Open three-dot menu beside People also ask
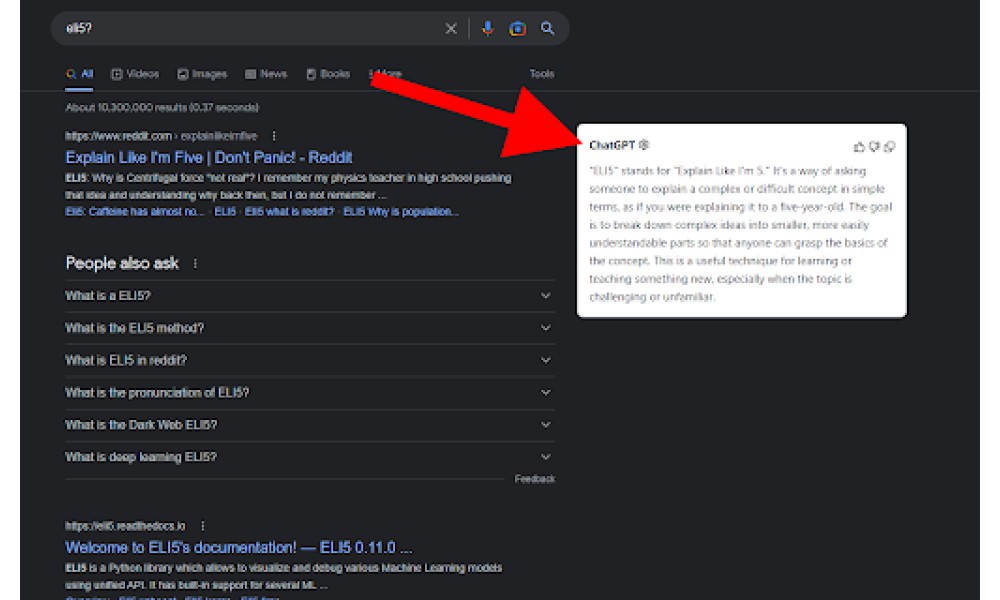 coord(195,263)
